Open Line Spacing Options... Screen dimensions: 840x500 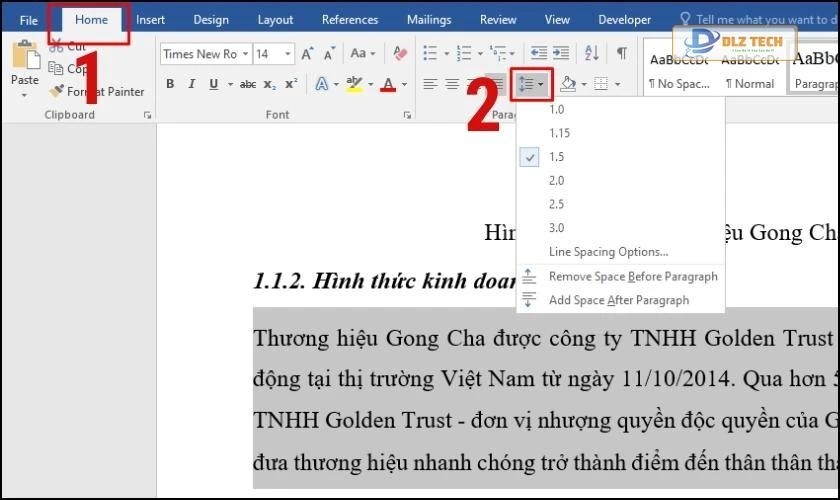608,252
